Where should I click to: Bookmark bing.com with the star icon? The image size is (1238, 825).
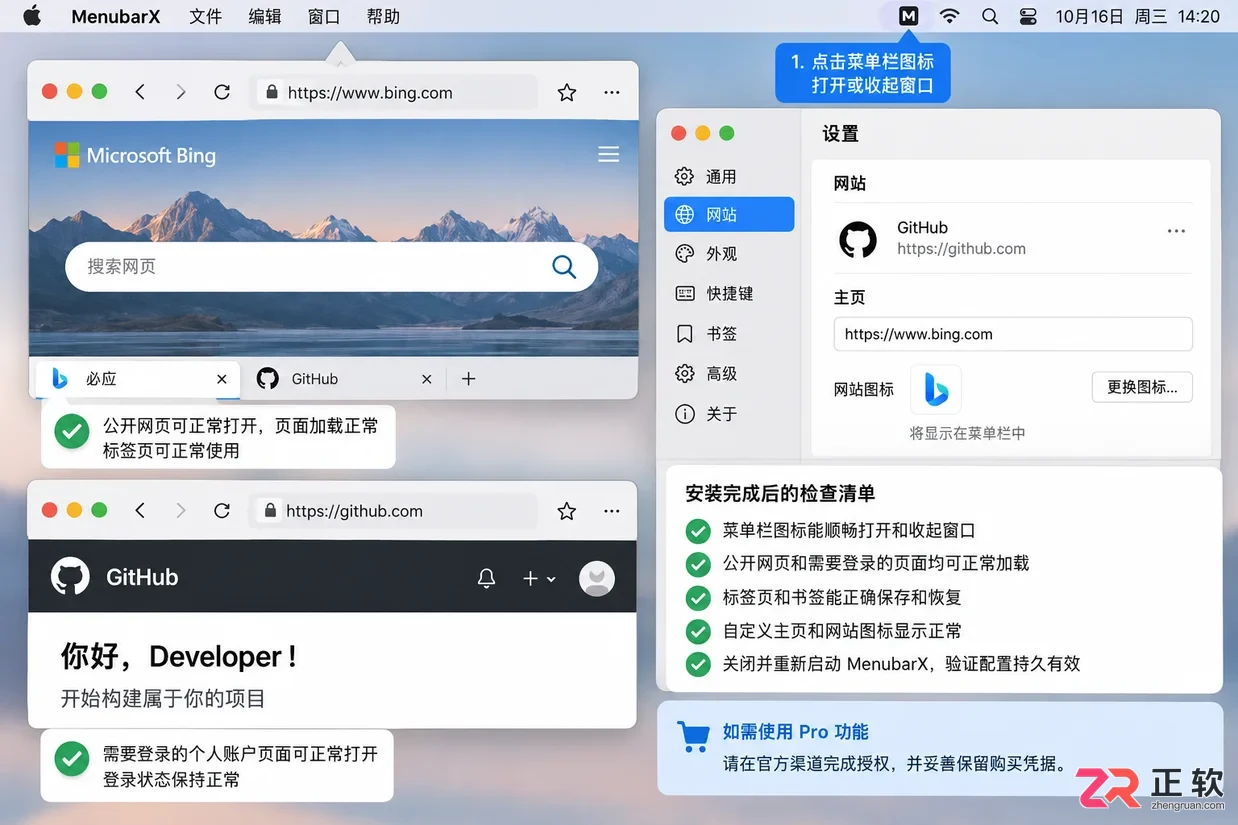(x=567, y=92)
